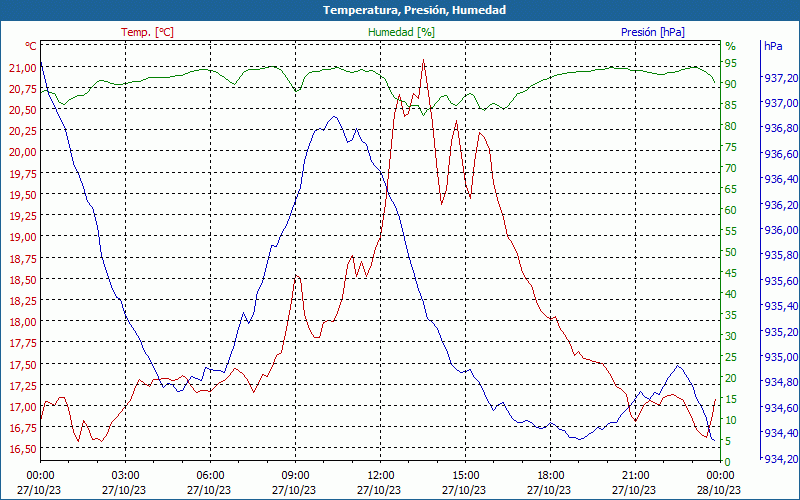Click the 19,25 temperature axis value

(x=23, y=216)
